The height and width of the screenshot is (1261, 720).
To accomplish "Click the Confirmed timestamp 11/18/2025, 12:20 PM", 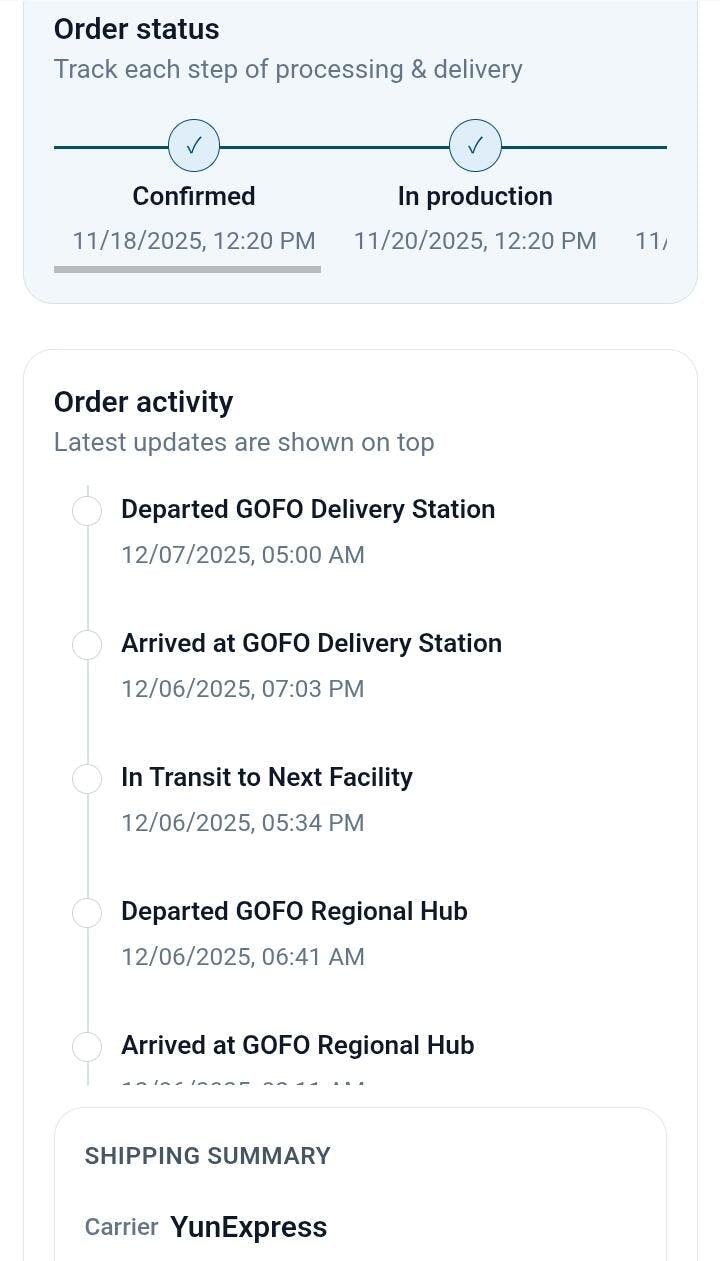I will coord(194,241).
